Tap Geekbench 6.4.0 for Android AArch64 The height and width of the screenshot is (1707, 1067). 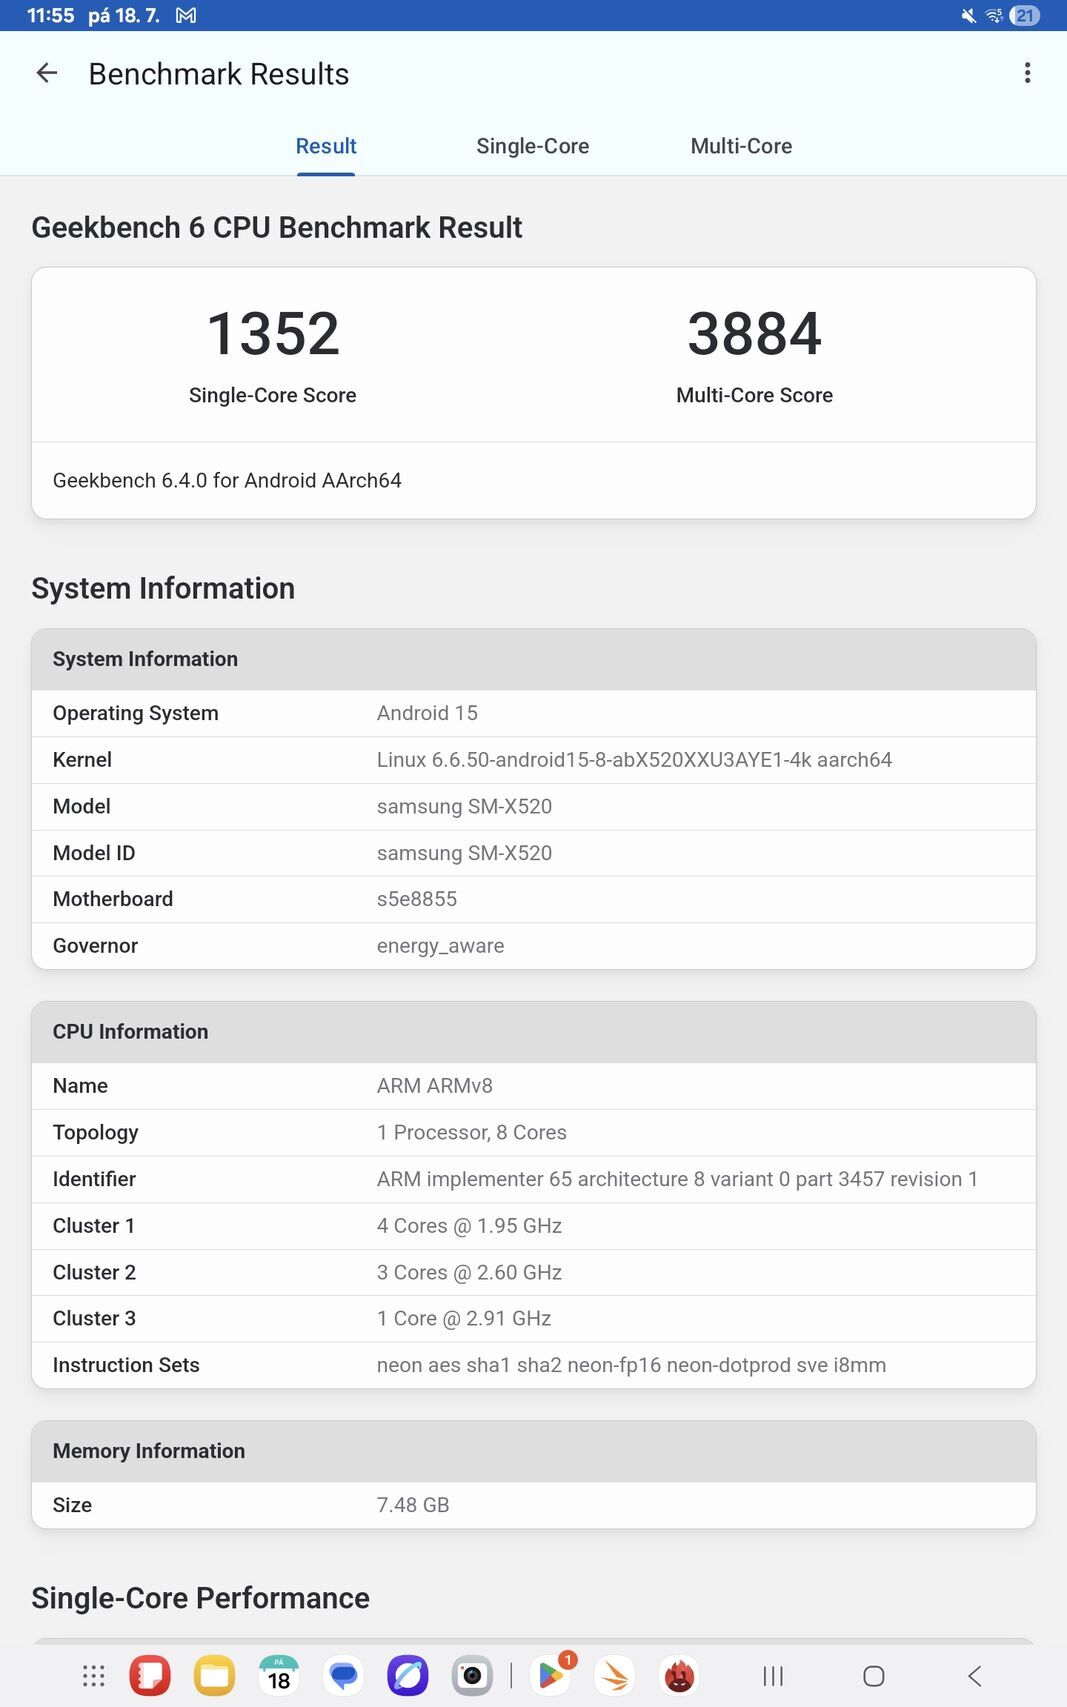(x=227, y=480)
